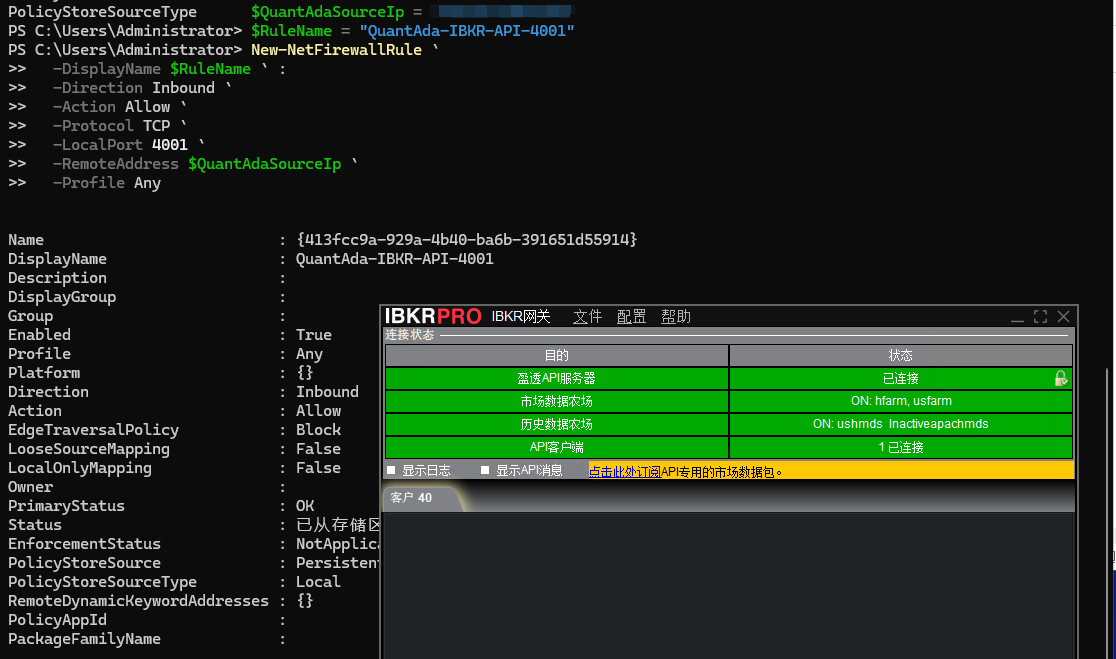Select the 市场数据农场 cell

(x=557, y=401)
